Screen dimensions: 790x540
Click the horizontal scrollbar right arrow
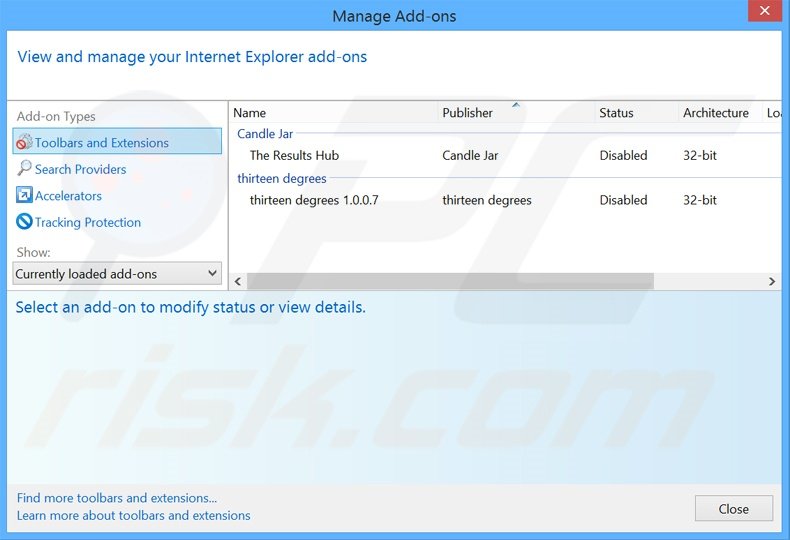pyautogui.click(x=772, y=282)
